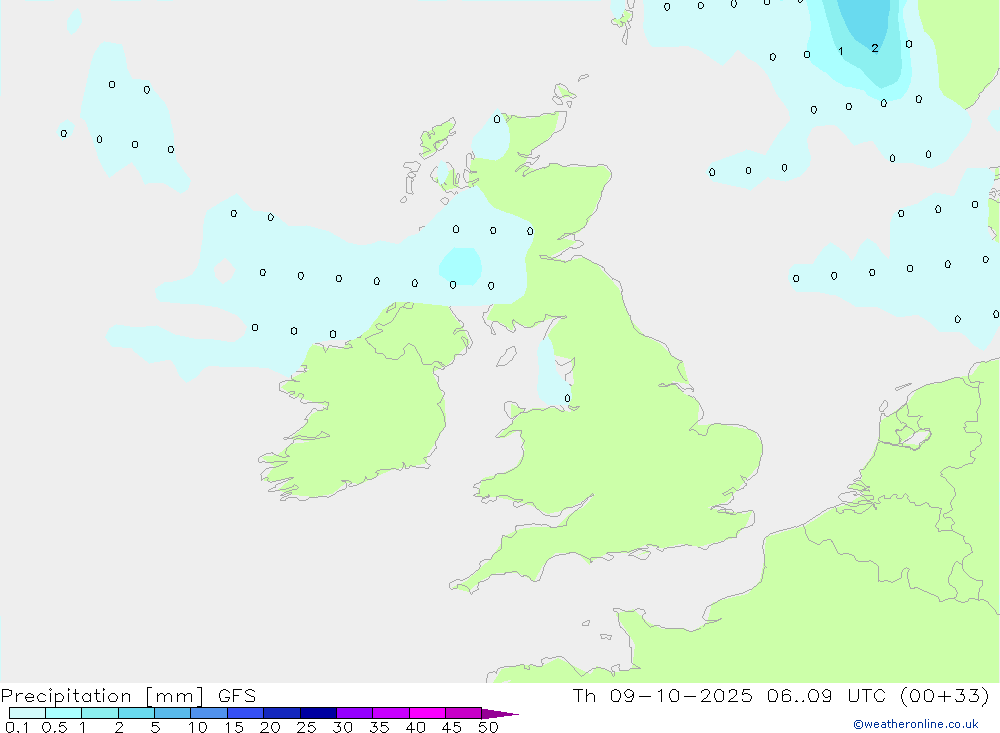Click the 2–5 mm legend color swatch
1000x733 pixels.
(136, 713)
